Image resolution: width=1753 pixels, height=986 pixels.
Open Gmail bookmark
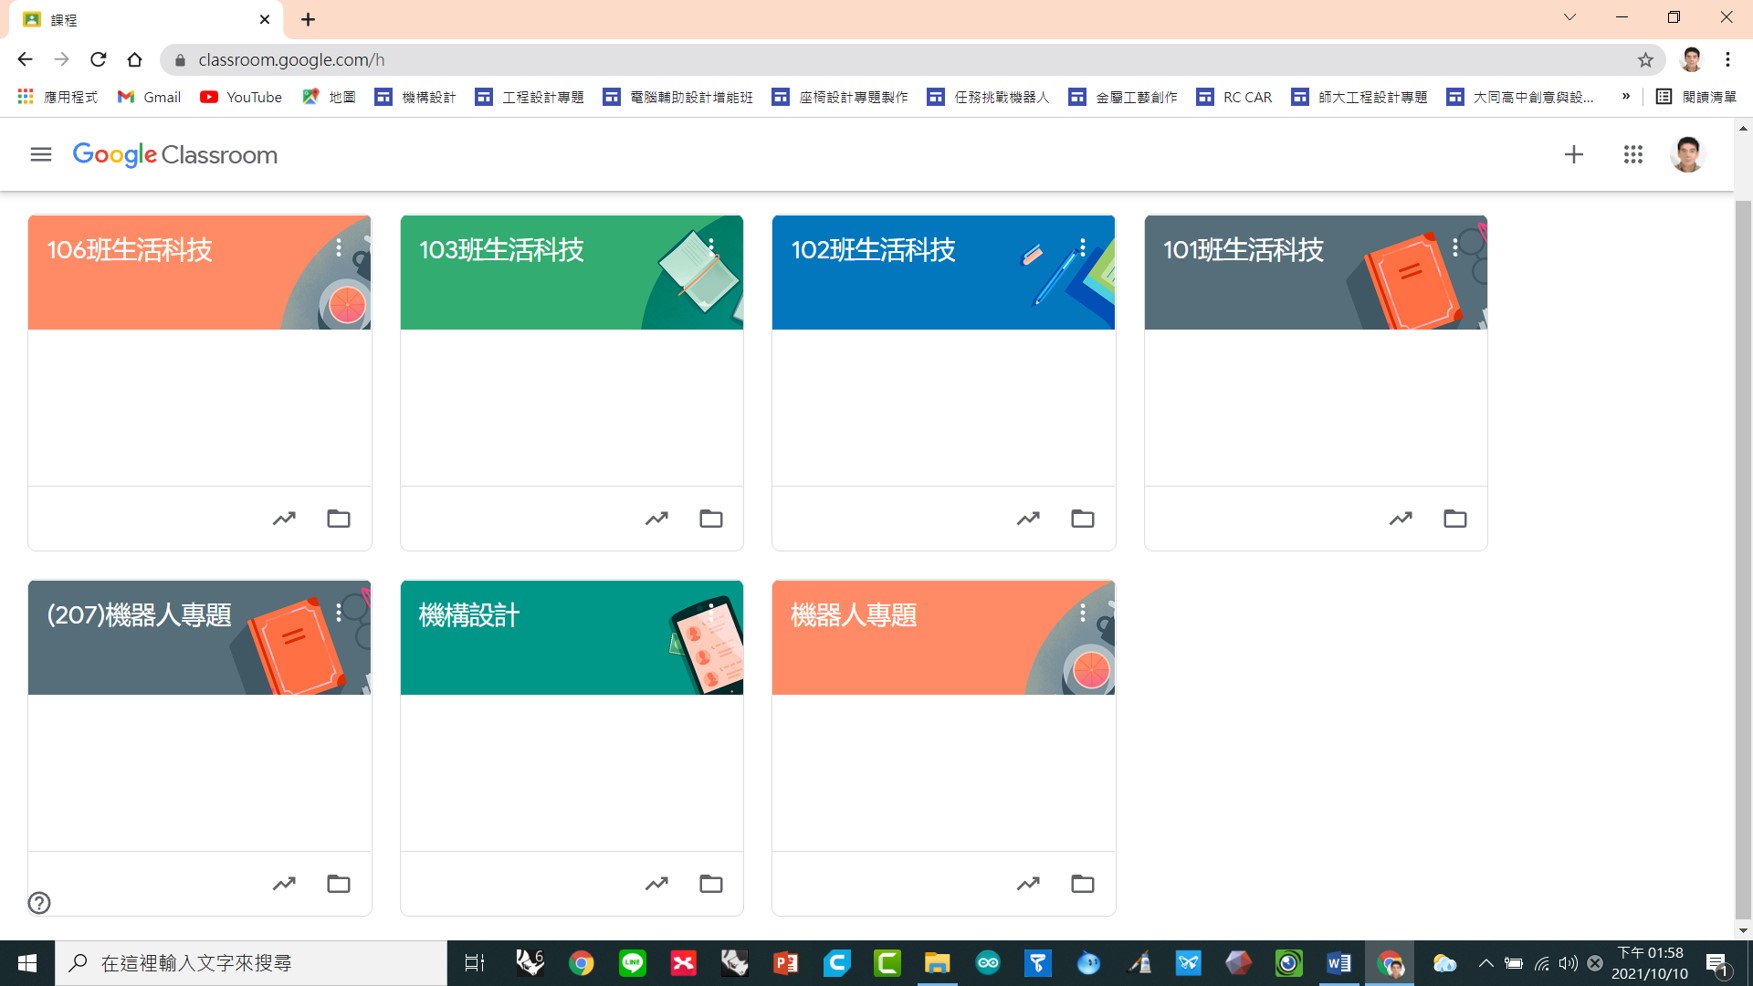pyautogui.click(x=149, y=97)
